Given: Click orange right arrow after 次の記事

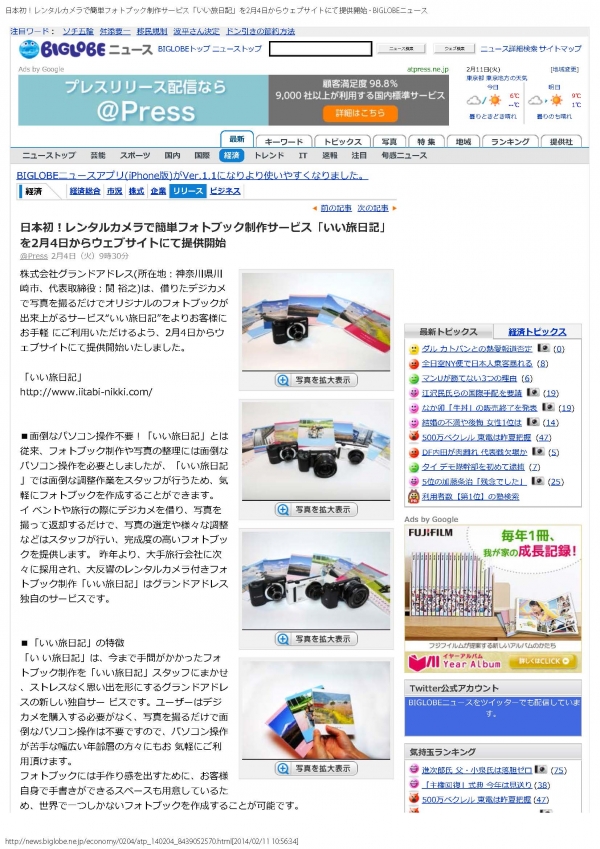Looking at the screenshot, I should (x=394, y=208).
